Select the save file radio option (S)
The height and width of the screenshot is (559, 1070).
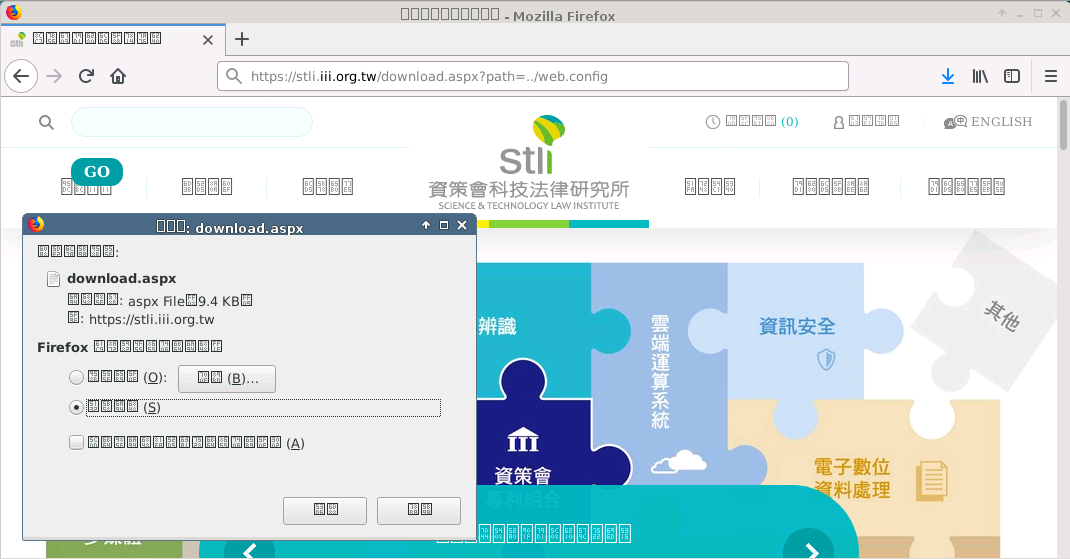(76, 407)
